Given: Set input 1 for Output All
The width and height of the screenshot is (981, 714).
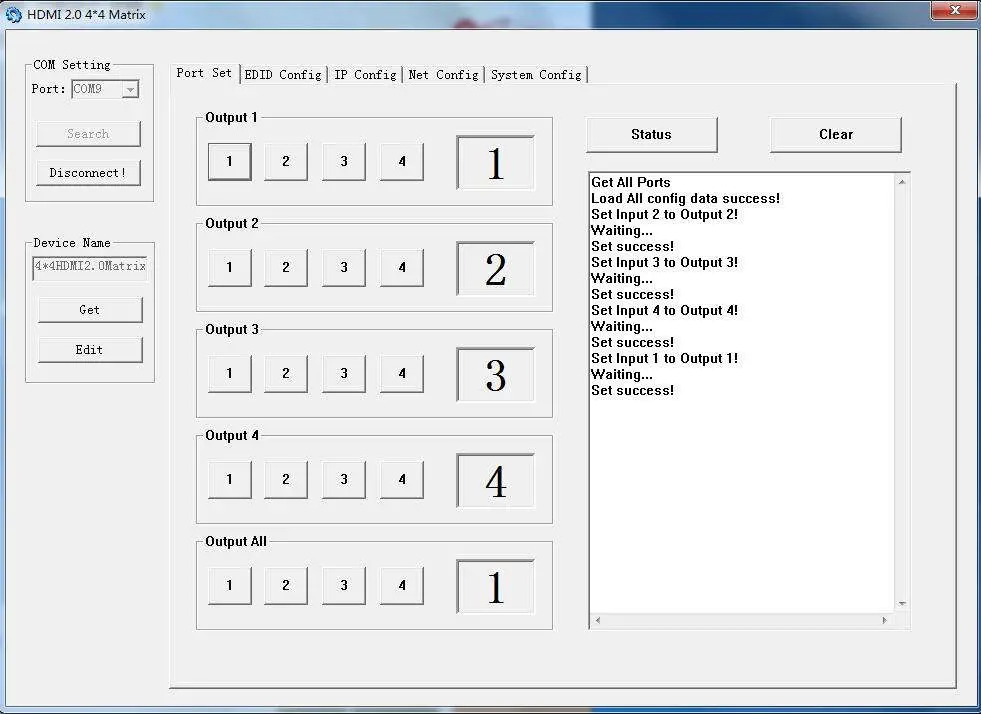Looking at the screenshot, I should click(230, 586).
